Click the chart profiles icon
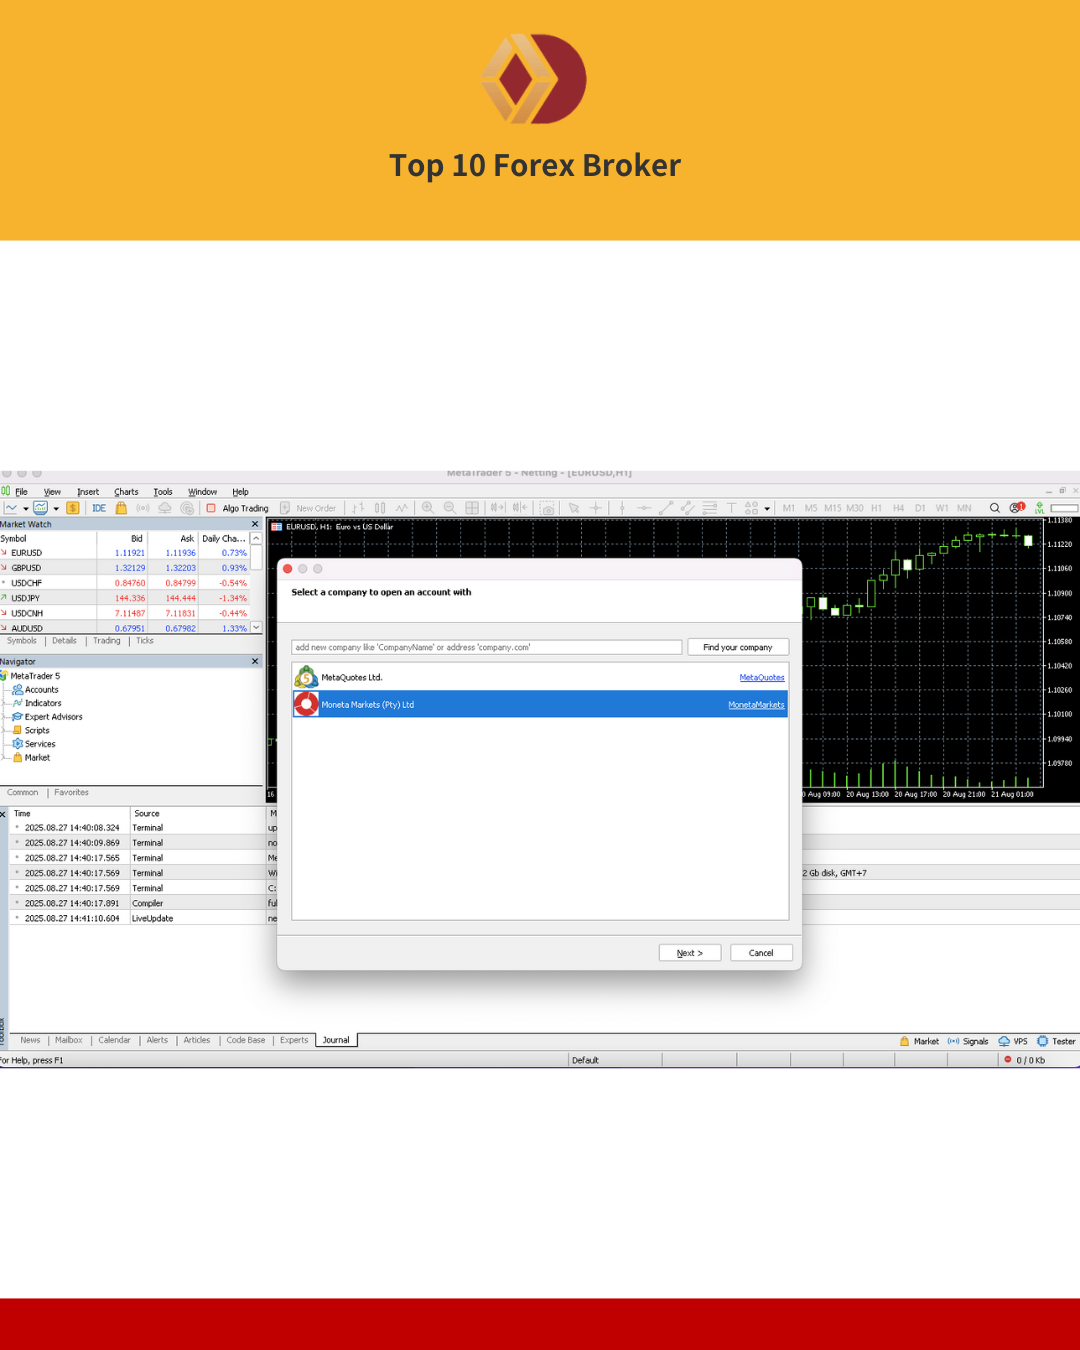The height and width of the screenshot is (1350, 1080). pyautogui.click(x=41, y=508)
